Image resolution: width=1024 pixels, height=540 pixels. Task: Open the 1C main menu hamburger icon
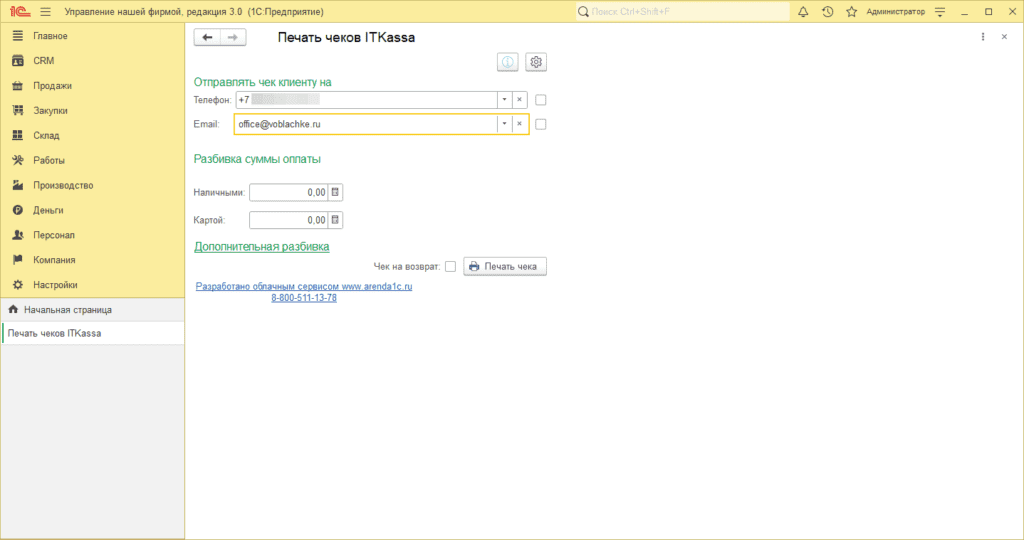(x=45, y=12)
